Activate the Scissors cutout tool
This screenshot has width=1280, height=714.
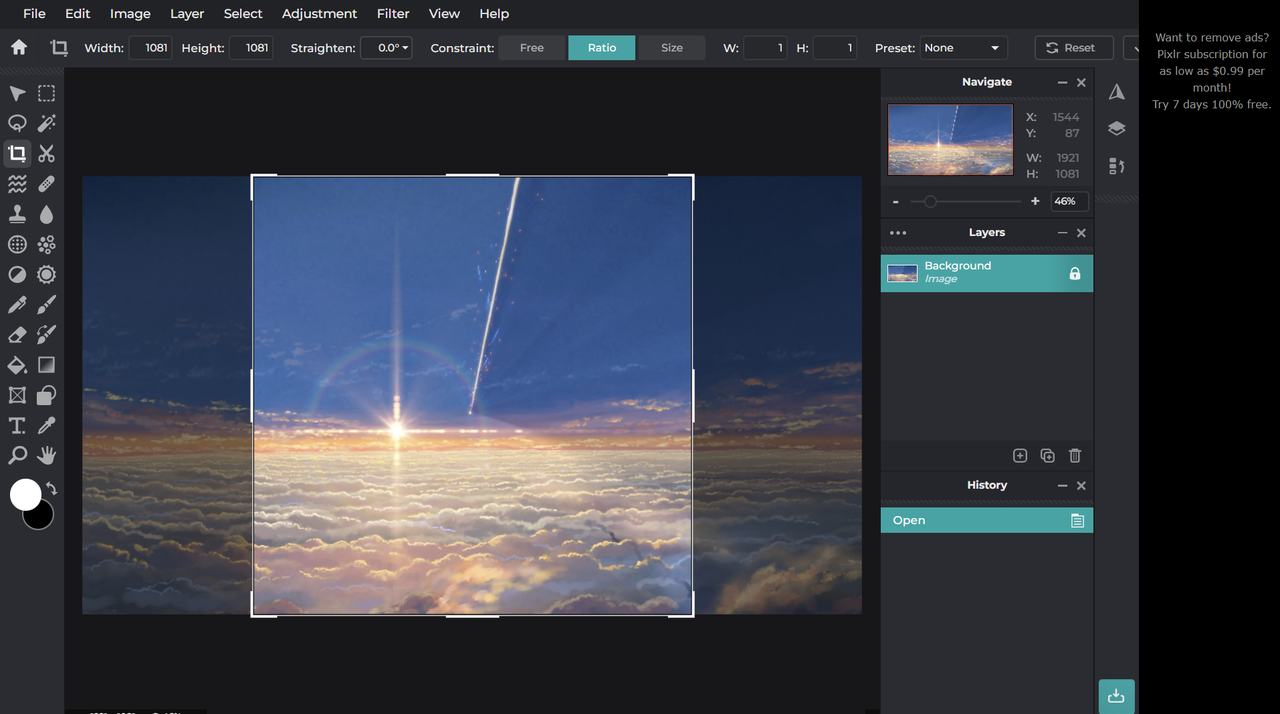coord(46,154)
